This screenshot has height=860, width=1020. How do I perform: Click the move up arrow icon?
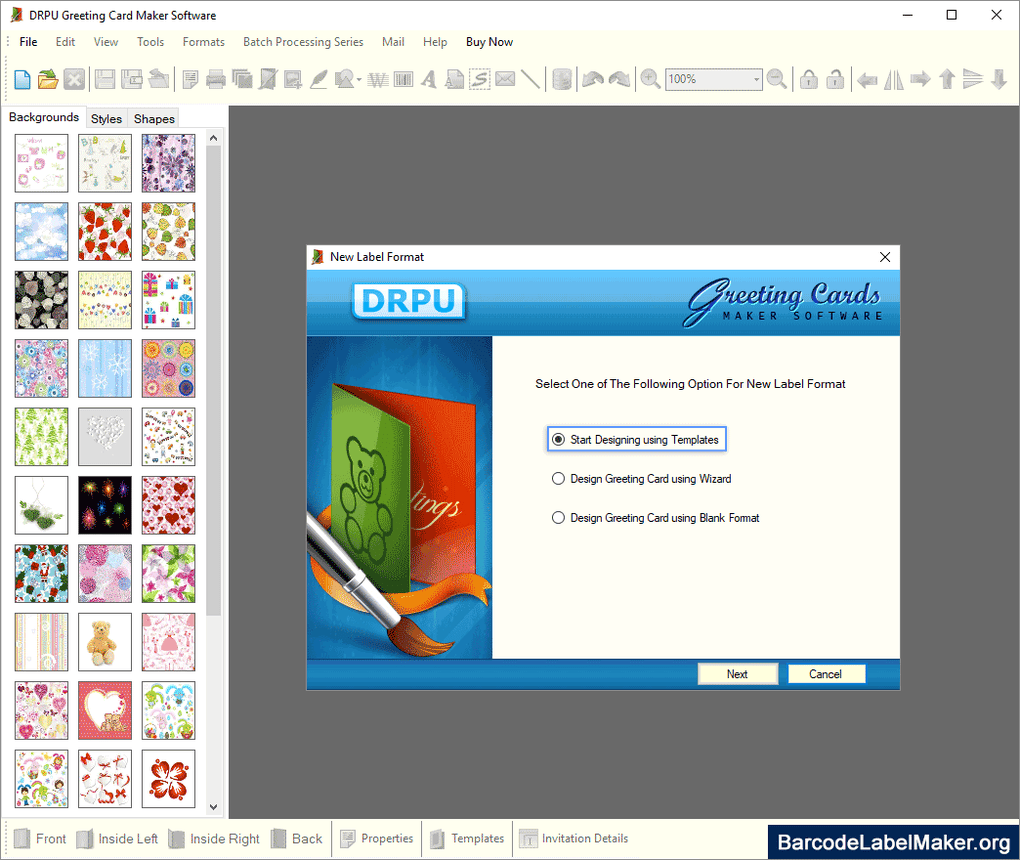947,79
